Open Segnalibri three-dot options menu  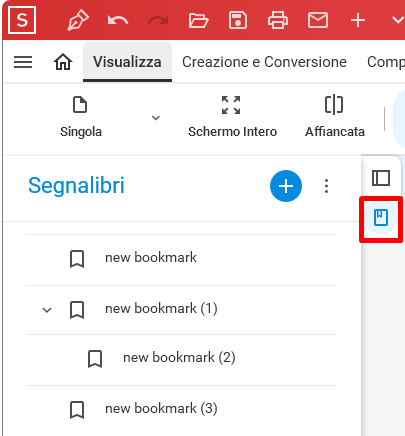tap(326, 186)
